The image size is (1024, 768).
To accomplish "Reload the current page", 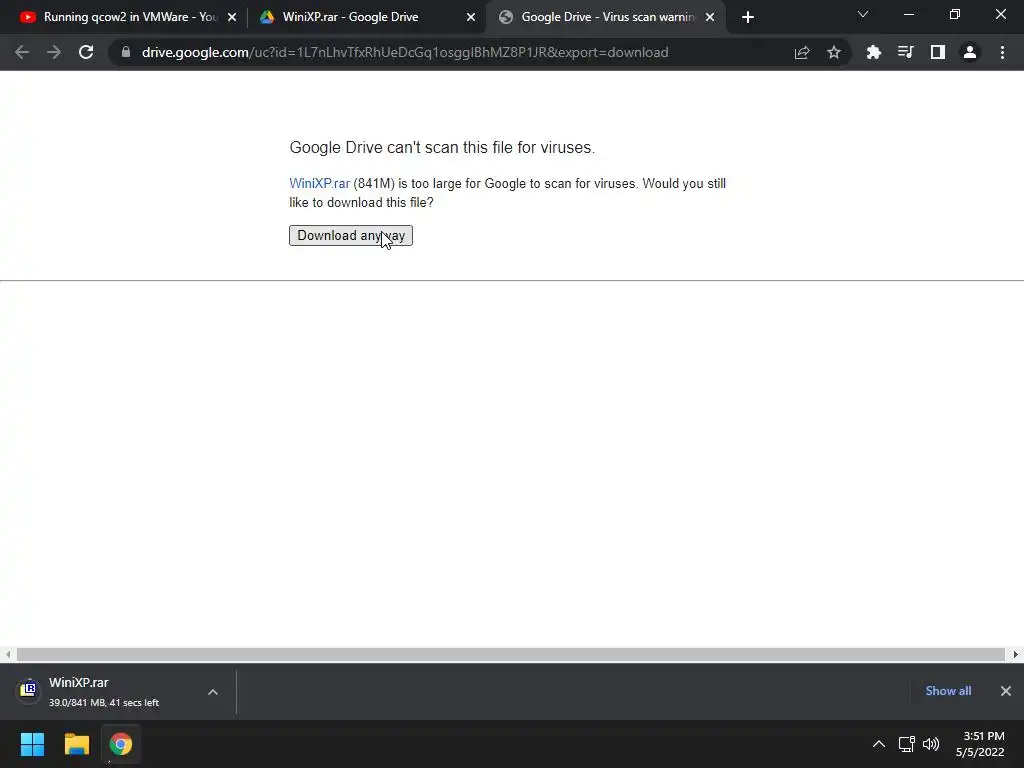I will tap(86, 52).
